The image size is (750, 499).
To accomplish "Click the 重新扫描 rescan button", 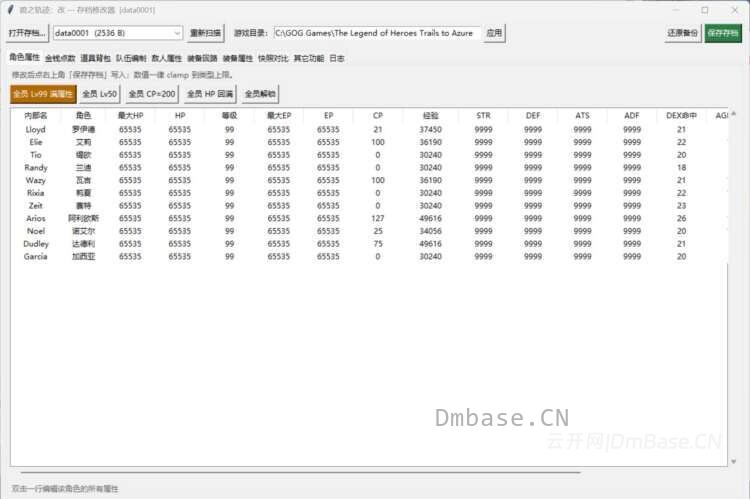I will pyautogui.click(x=205, y=33).
